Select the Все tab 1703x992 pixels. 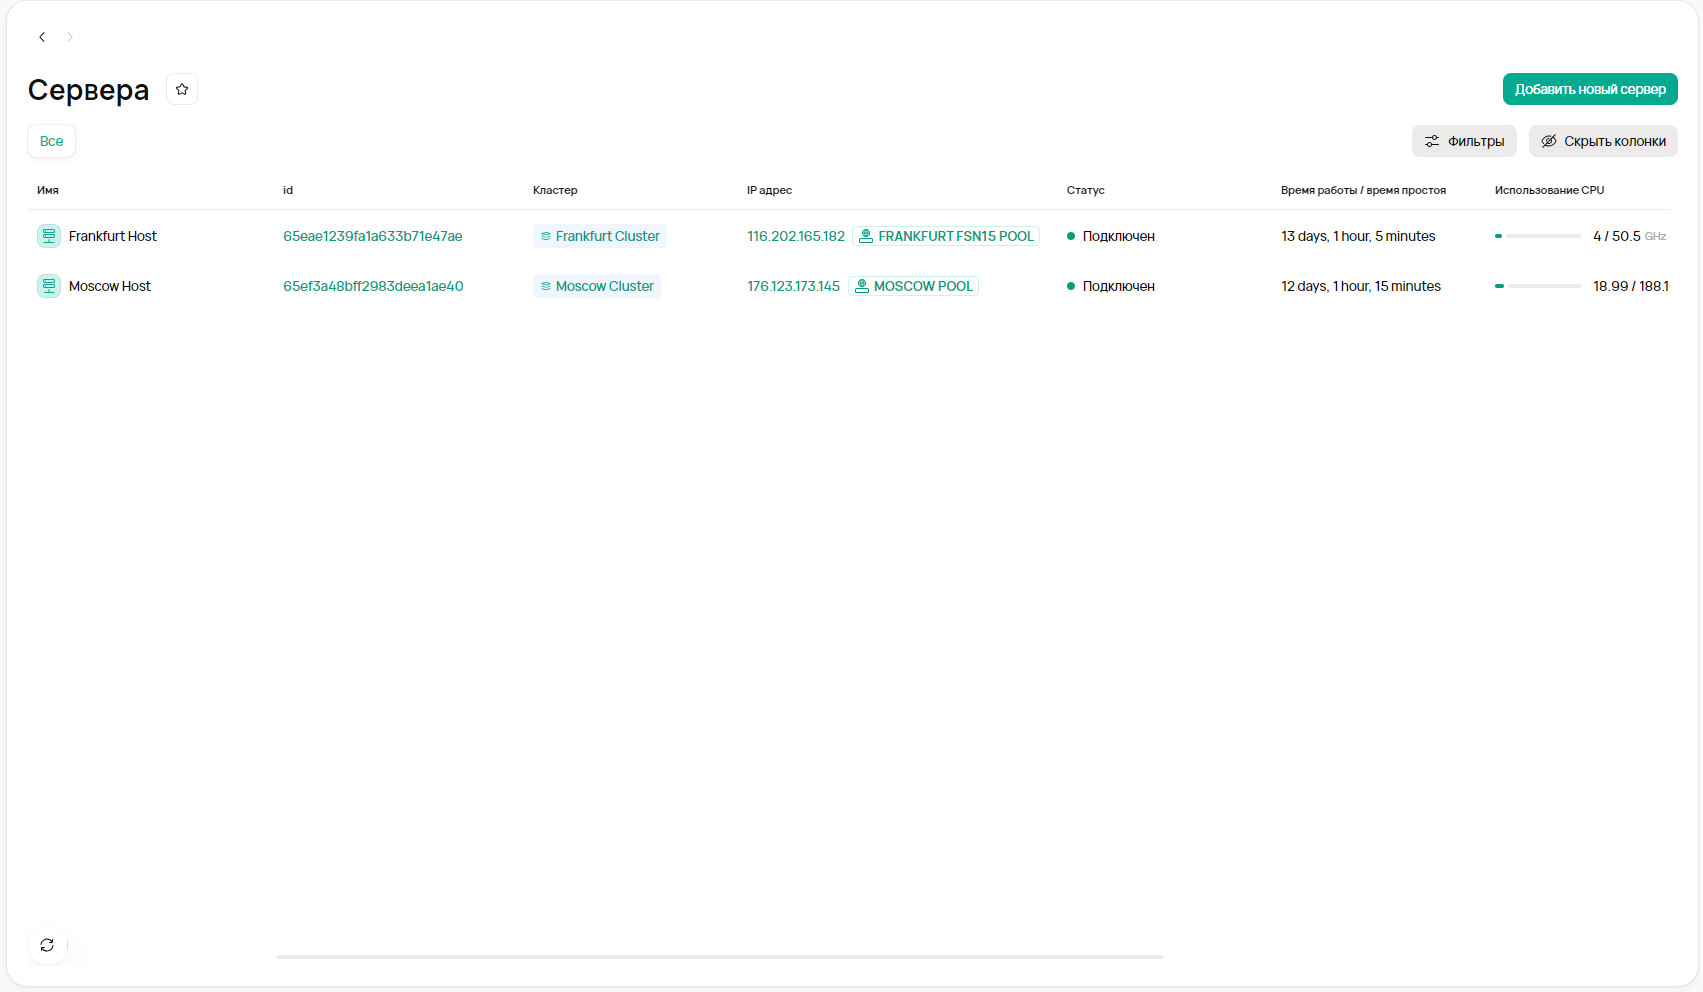(52, 141)
